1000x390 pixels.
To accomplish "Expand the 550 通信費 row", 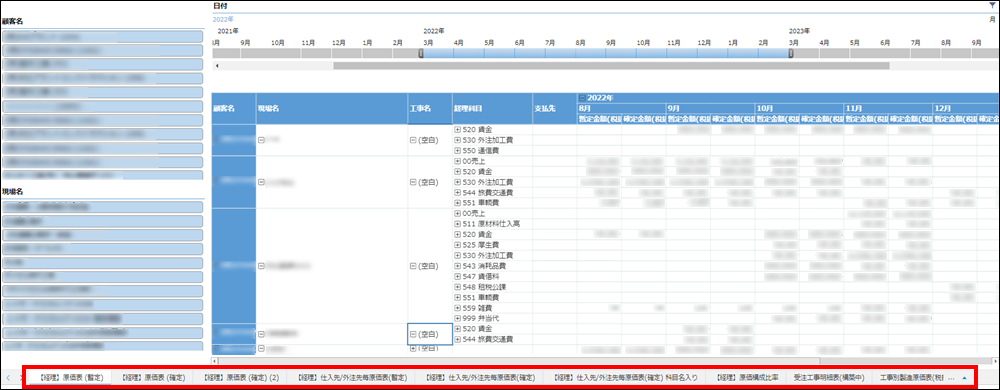I will 457,150.
